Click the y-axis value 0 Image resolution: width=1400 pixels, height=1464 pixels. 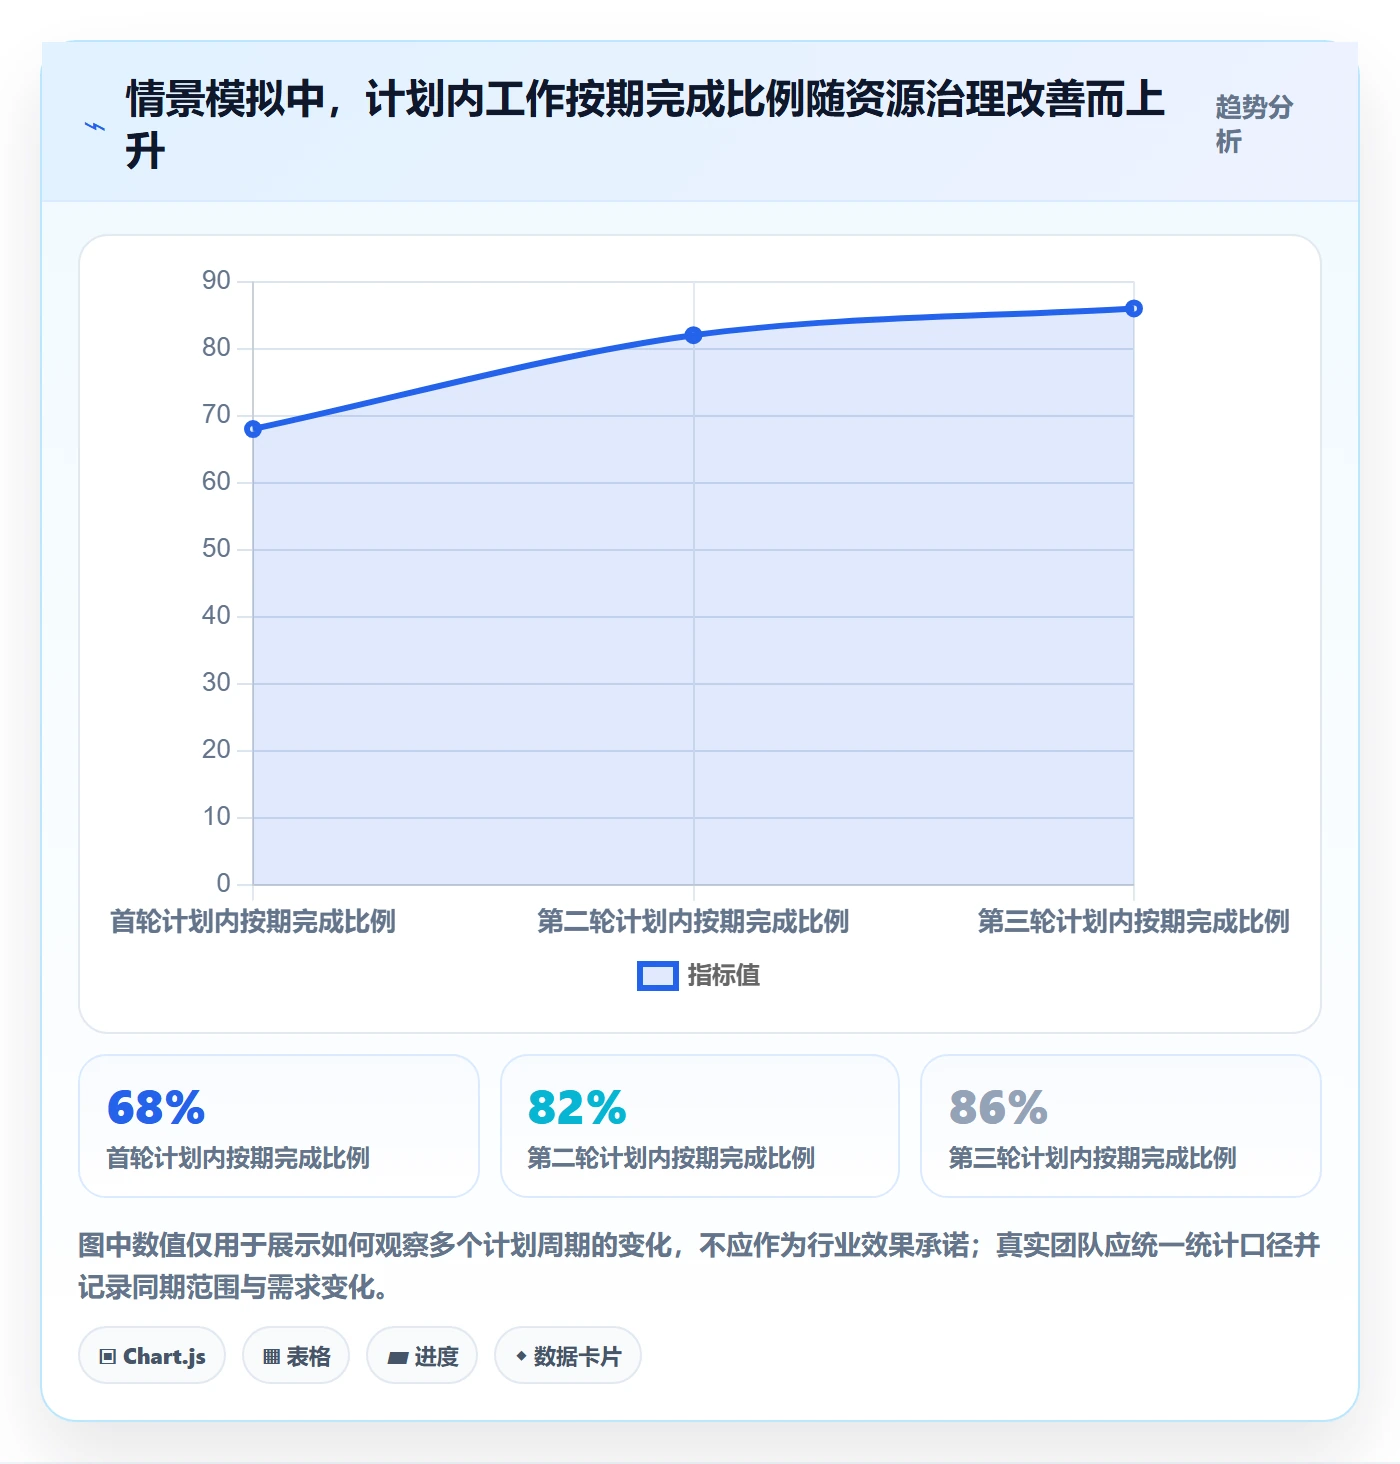[224, 883]
